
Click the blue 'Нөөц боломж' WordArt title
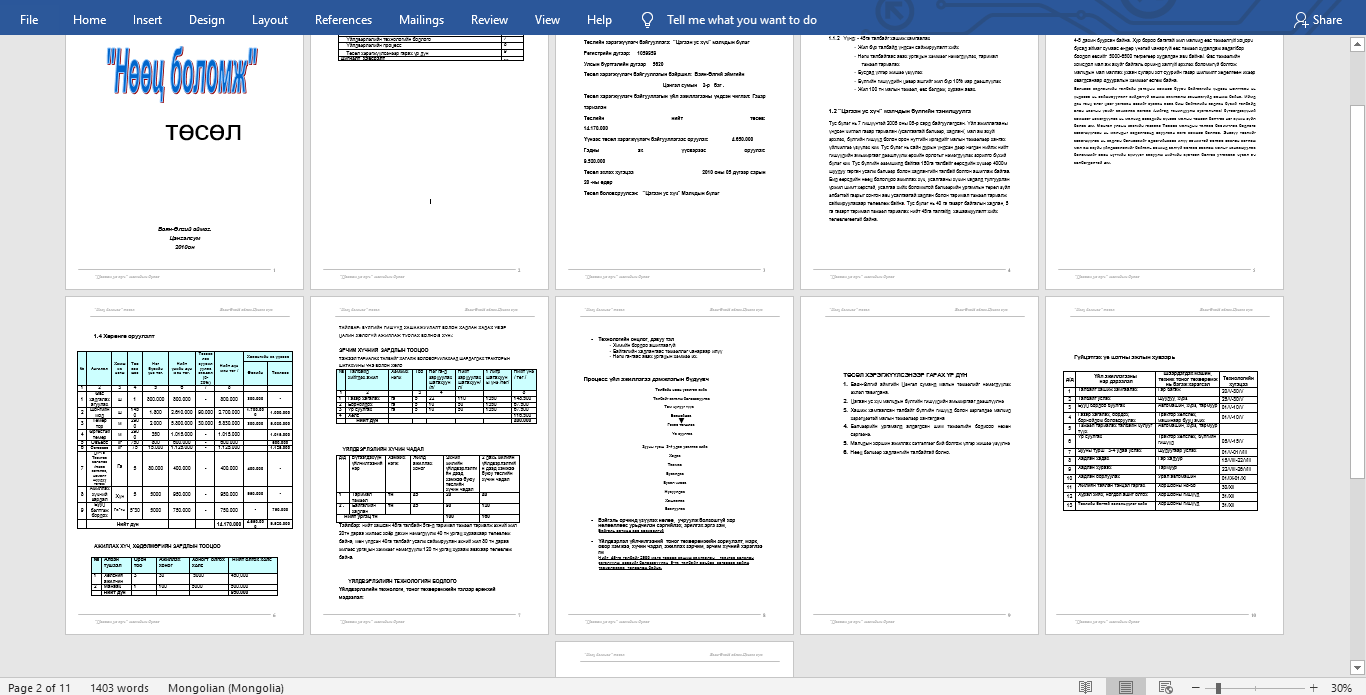point(182,73)
